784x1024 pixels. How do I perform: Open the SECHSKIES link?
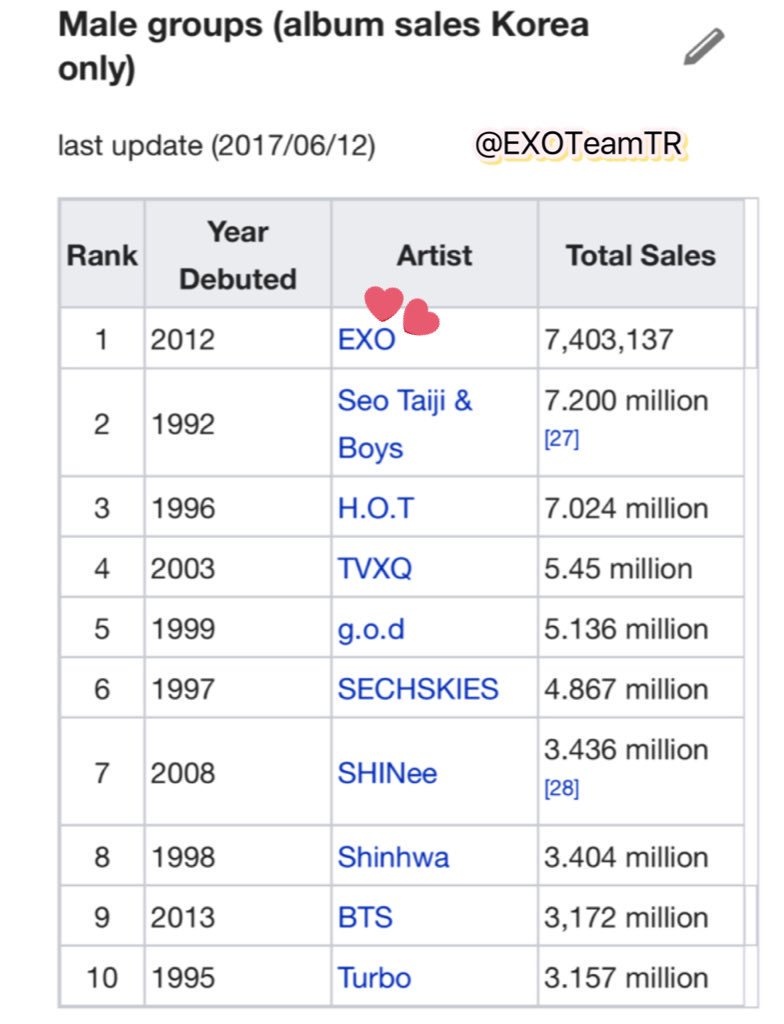[418, 689]
